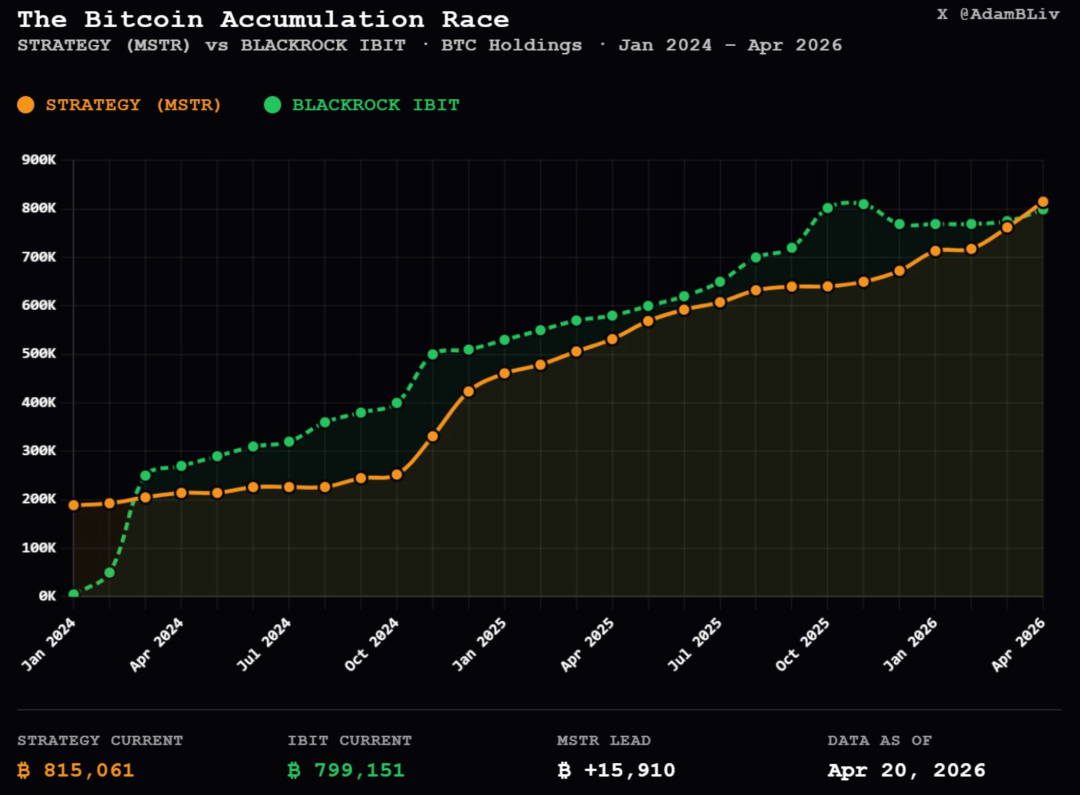Click the Oct 2025 x-axis label
1080x795 pixels.
tap(802, 644)
